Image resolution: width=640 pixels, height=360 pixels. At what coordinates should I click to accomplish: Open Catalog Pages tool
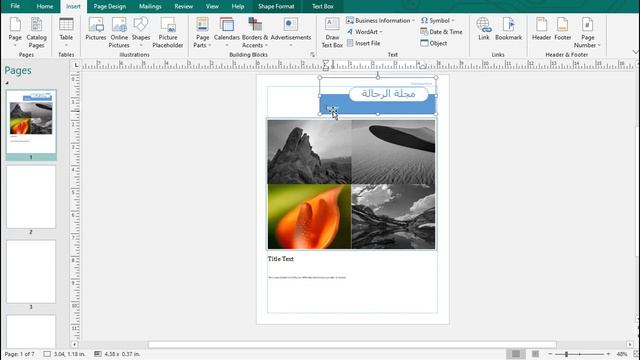point(36,32)
